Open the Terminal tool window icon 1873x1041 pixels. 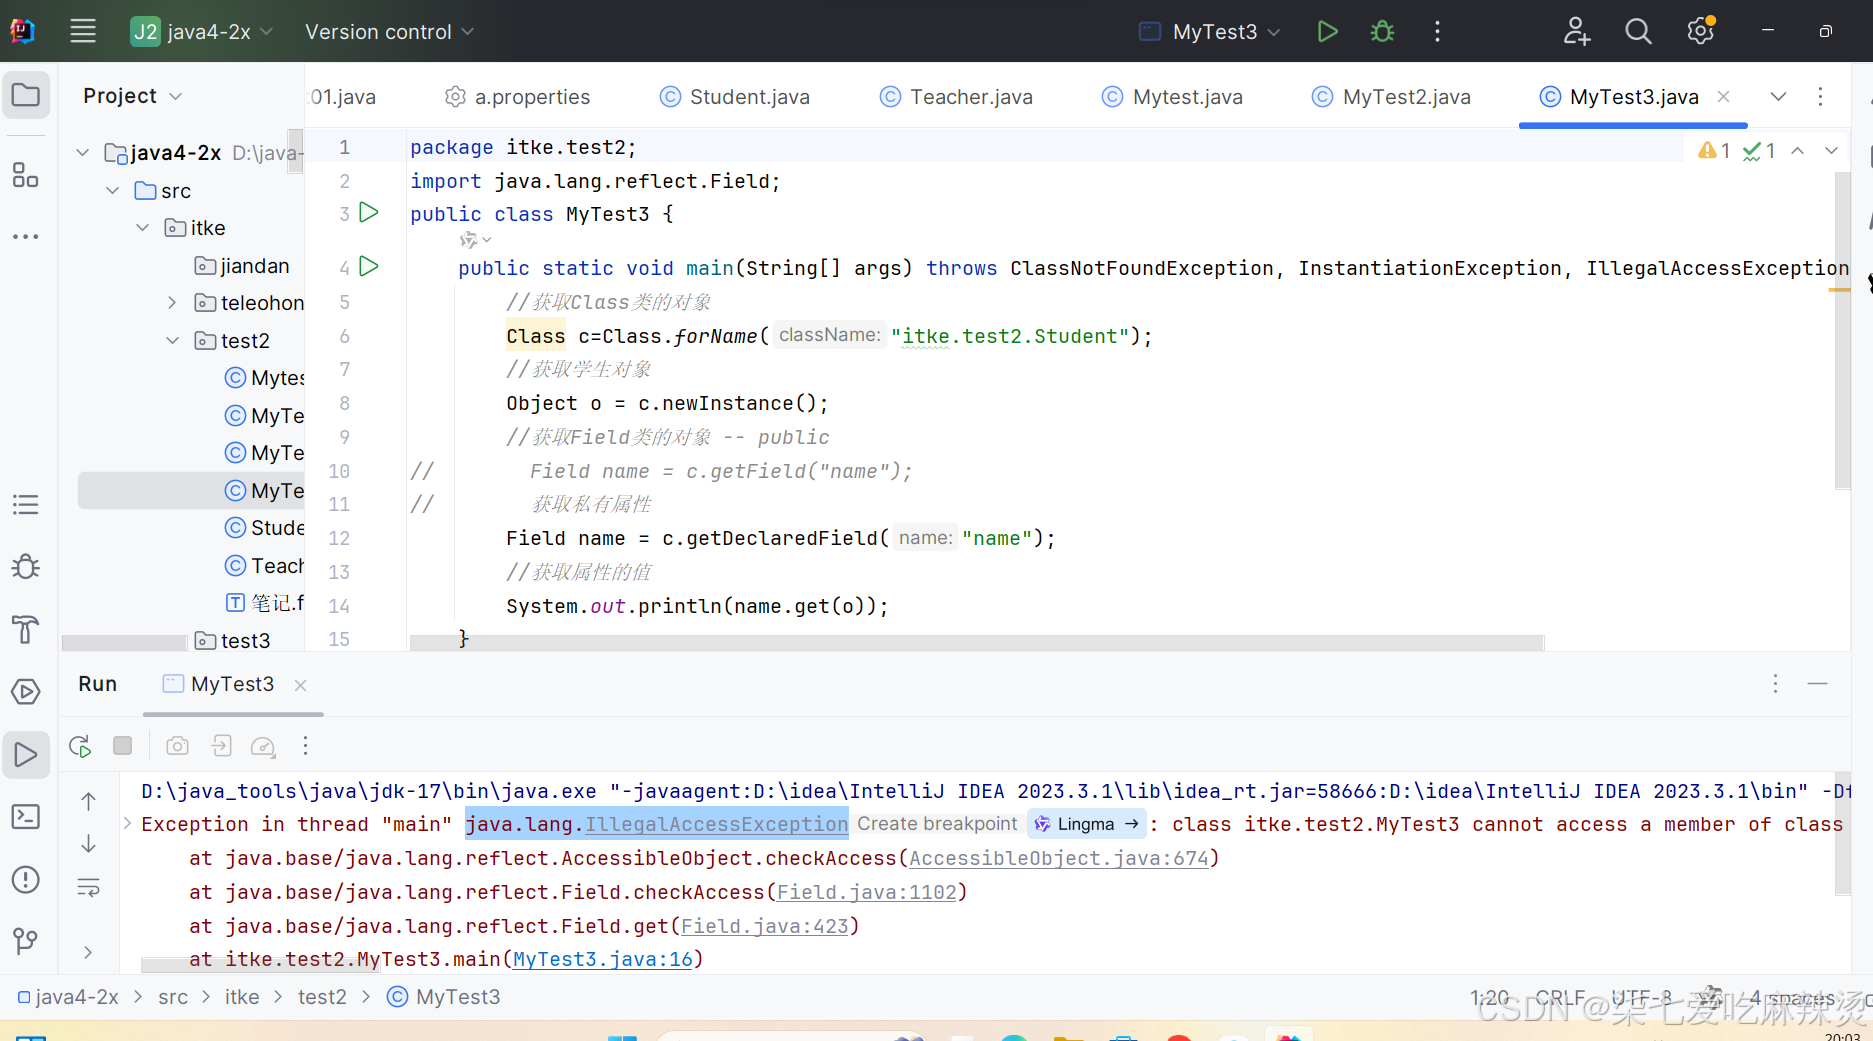26,816
